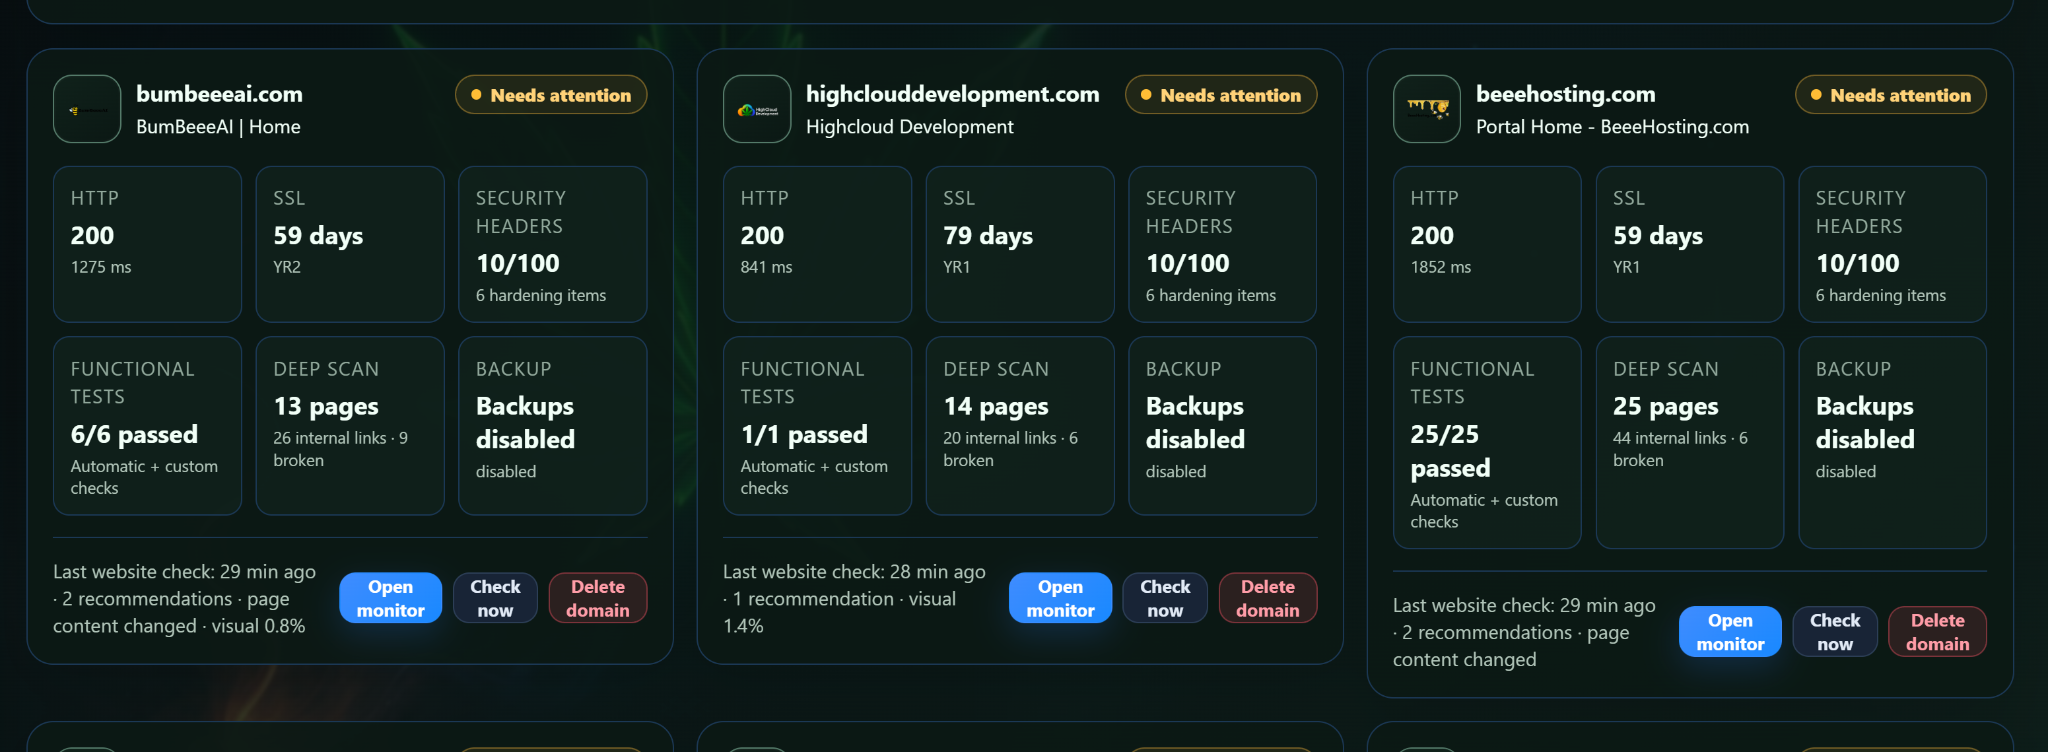Click the 'Highcloud Development' subtitle
The image size is (2048, 752).
[909, 127]
